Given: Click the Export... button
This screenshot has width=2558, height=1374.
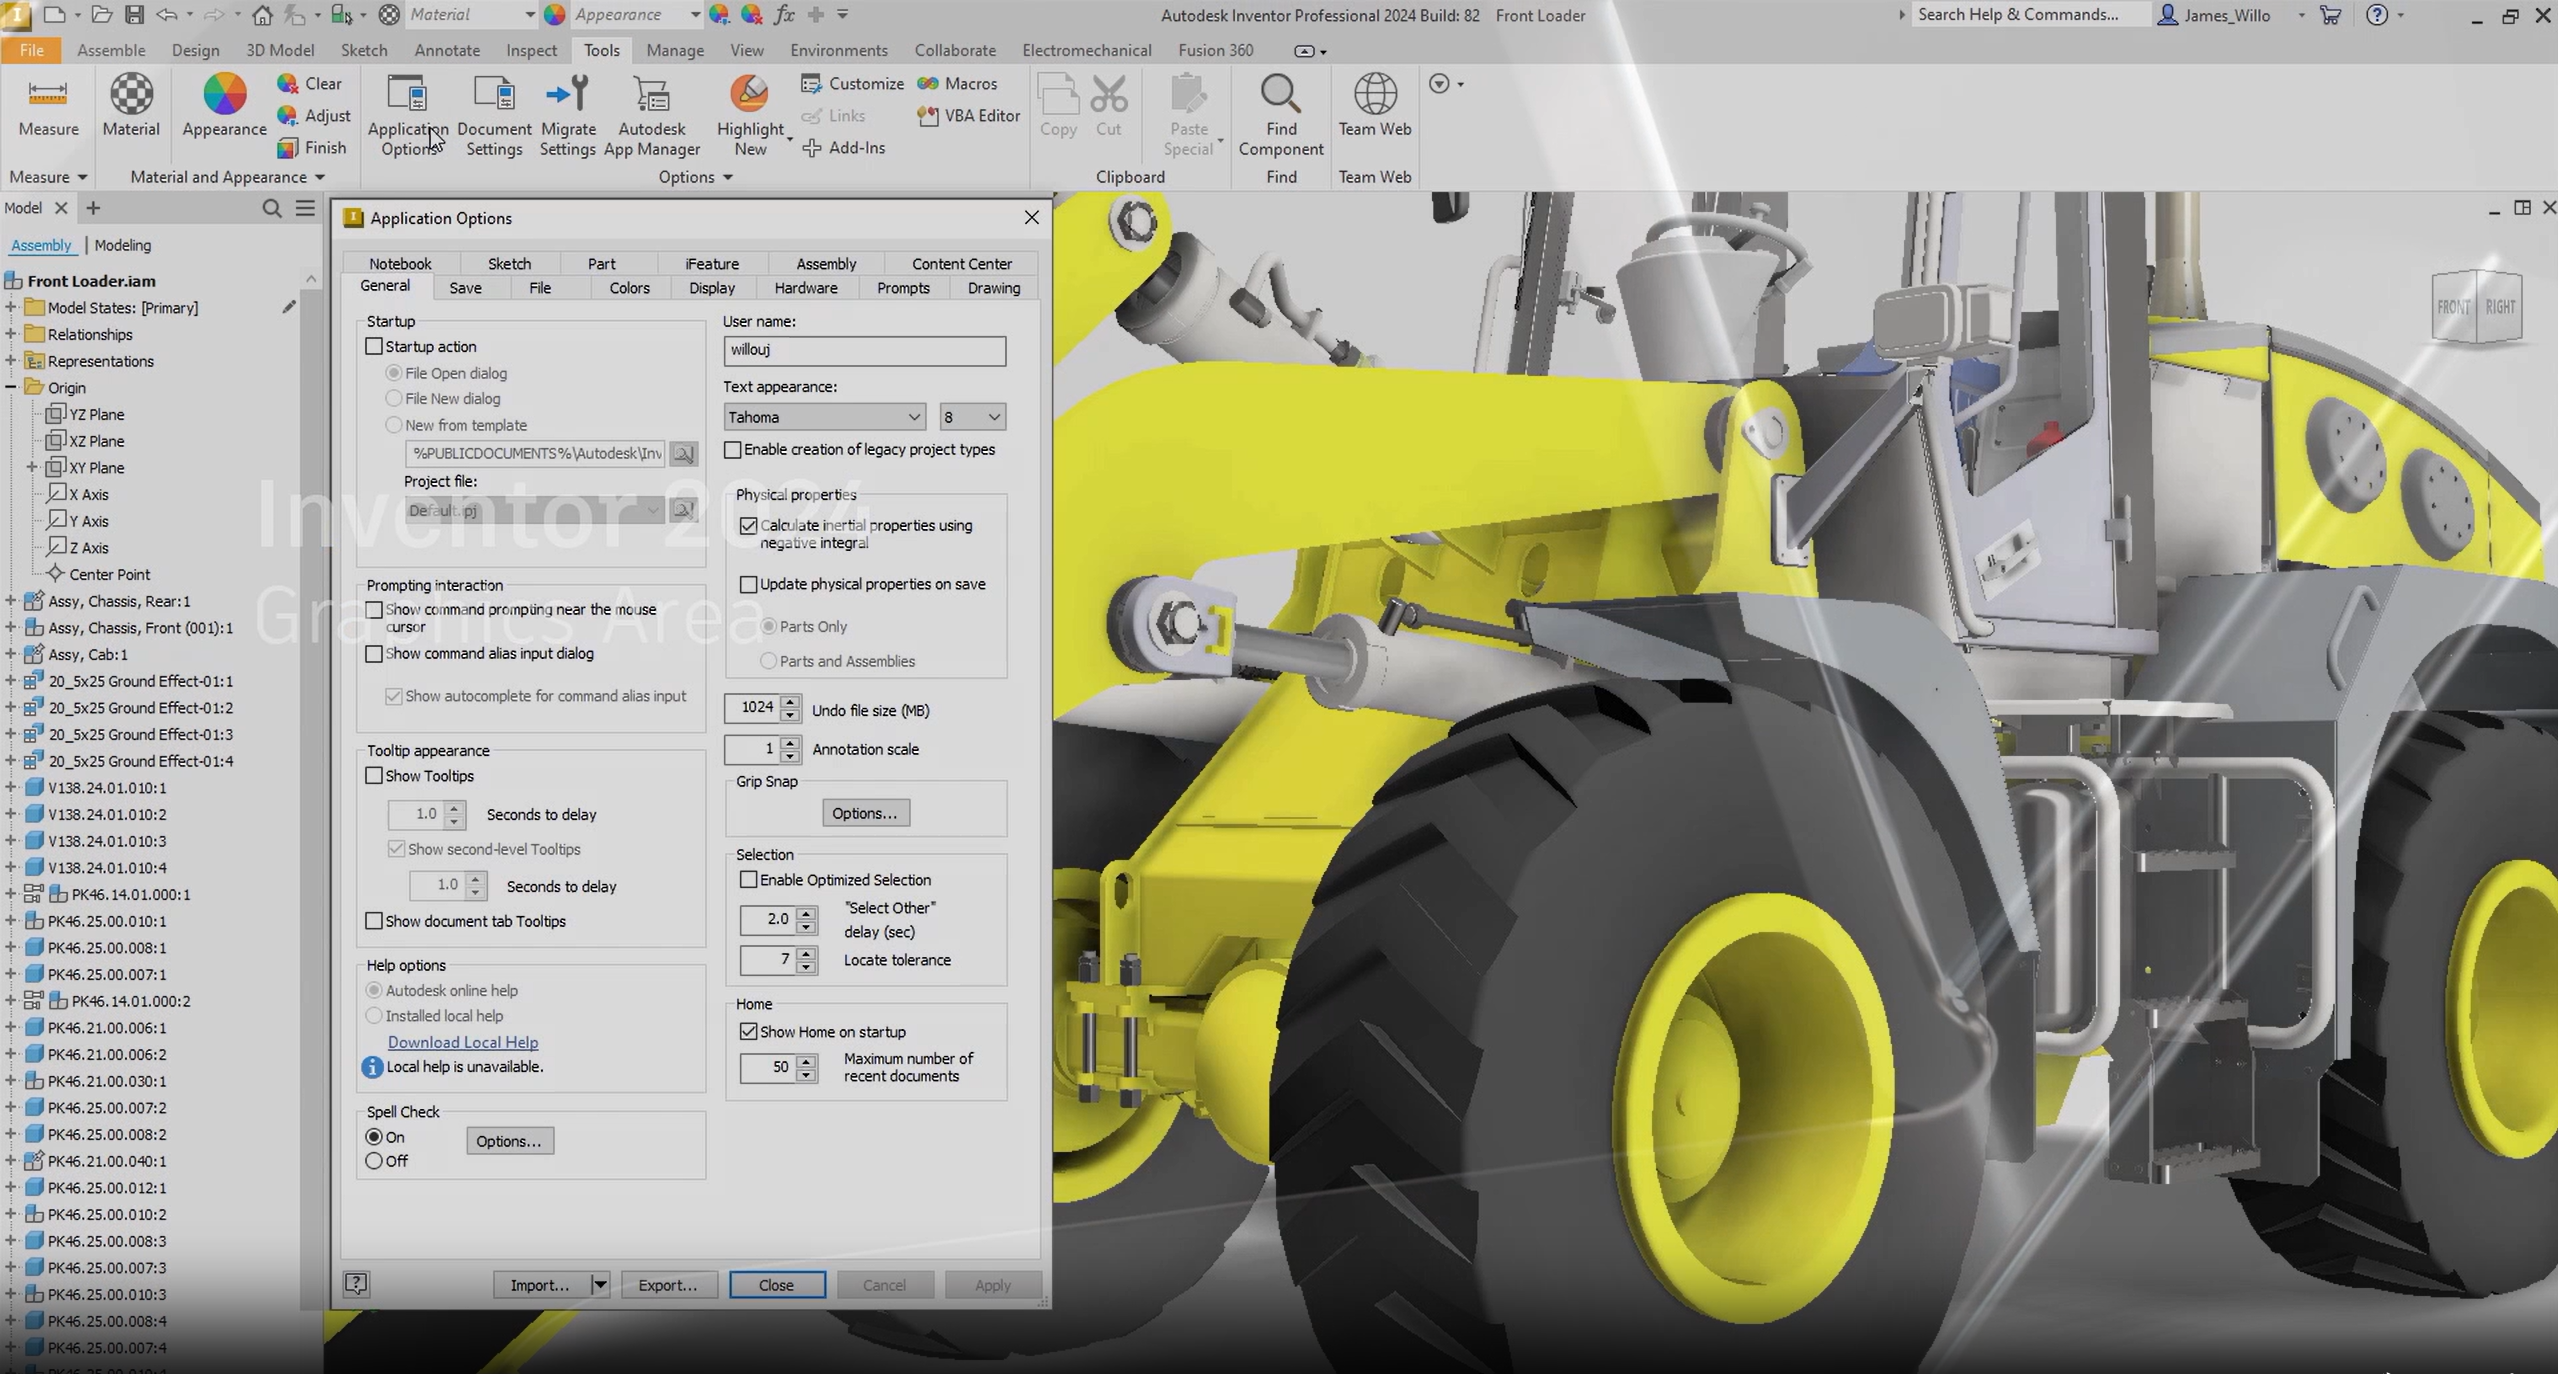Looking at the screenshot, I should (667, 1285).
